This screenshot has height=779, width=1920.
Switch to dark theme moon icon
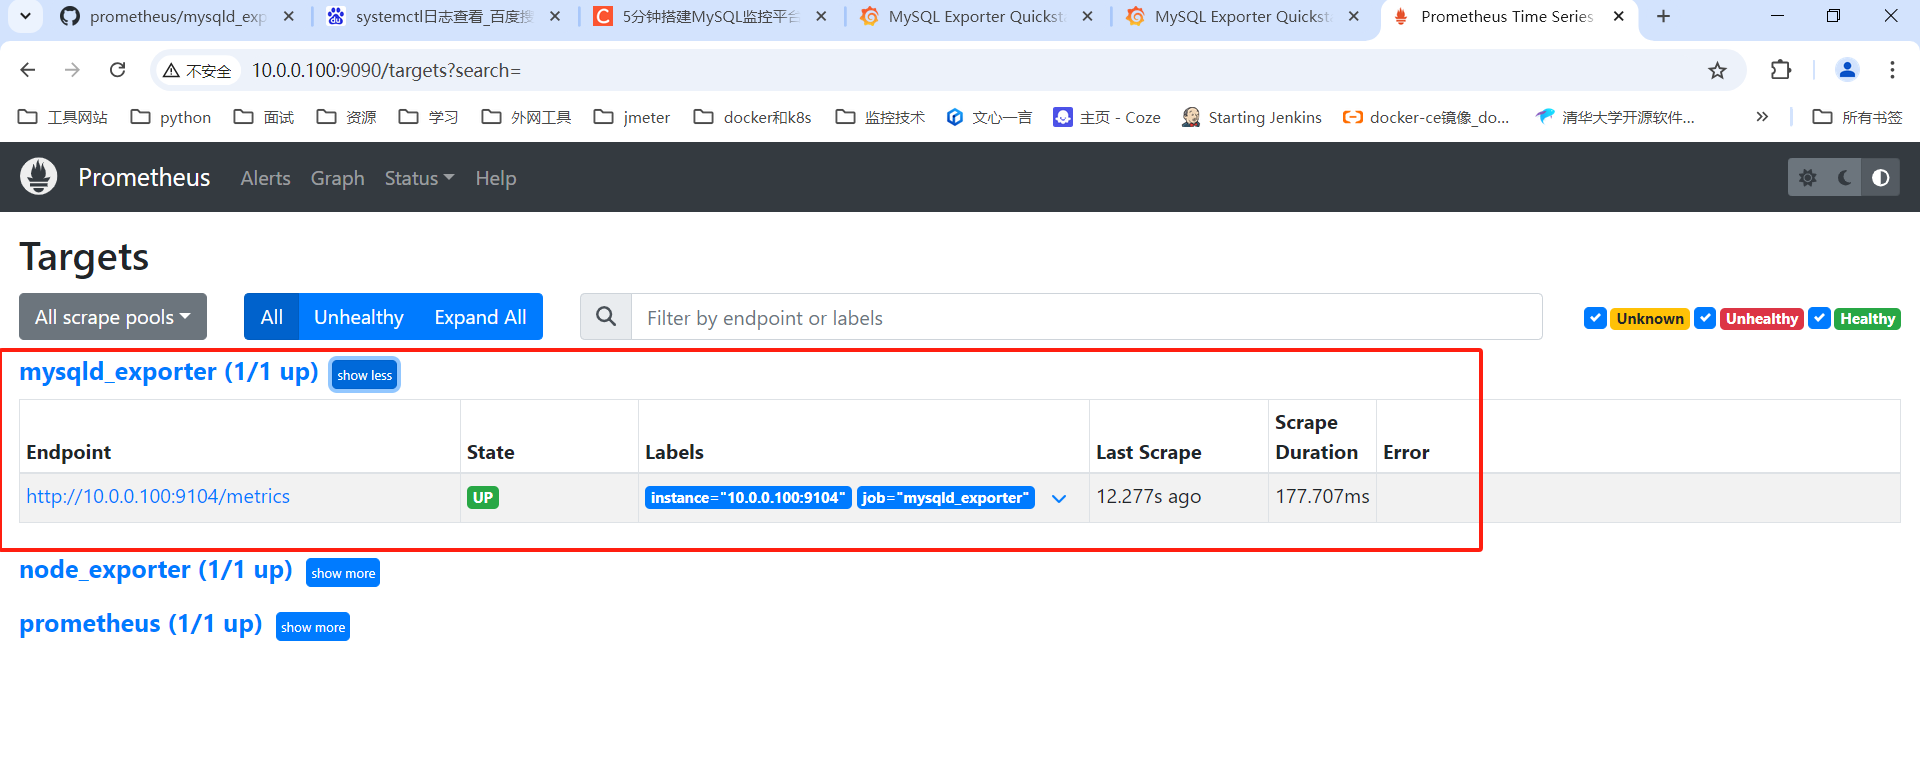point(1844,177)
